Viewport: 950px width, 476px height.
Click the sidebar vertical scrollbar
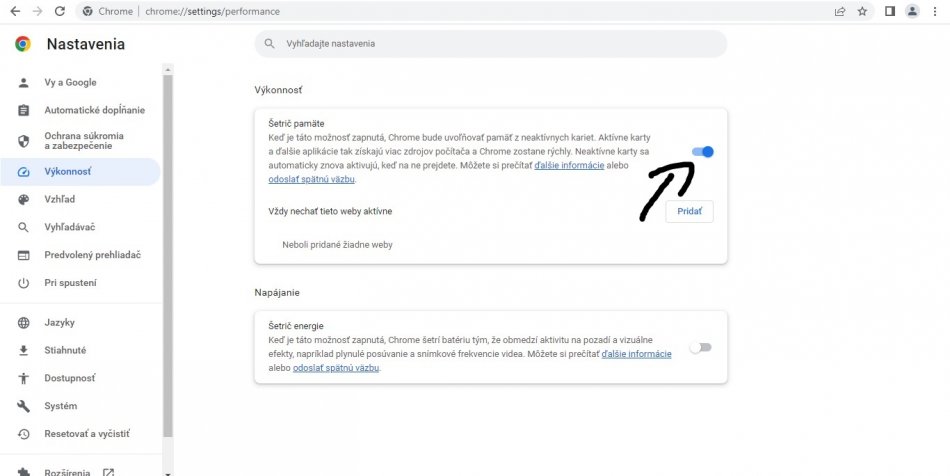[x=168, y=250]
